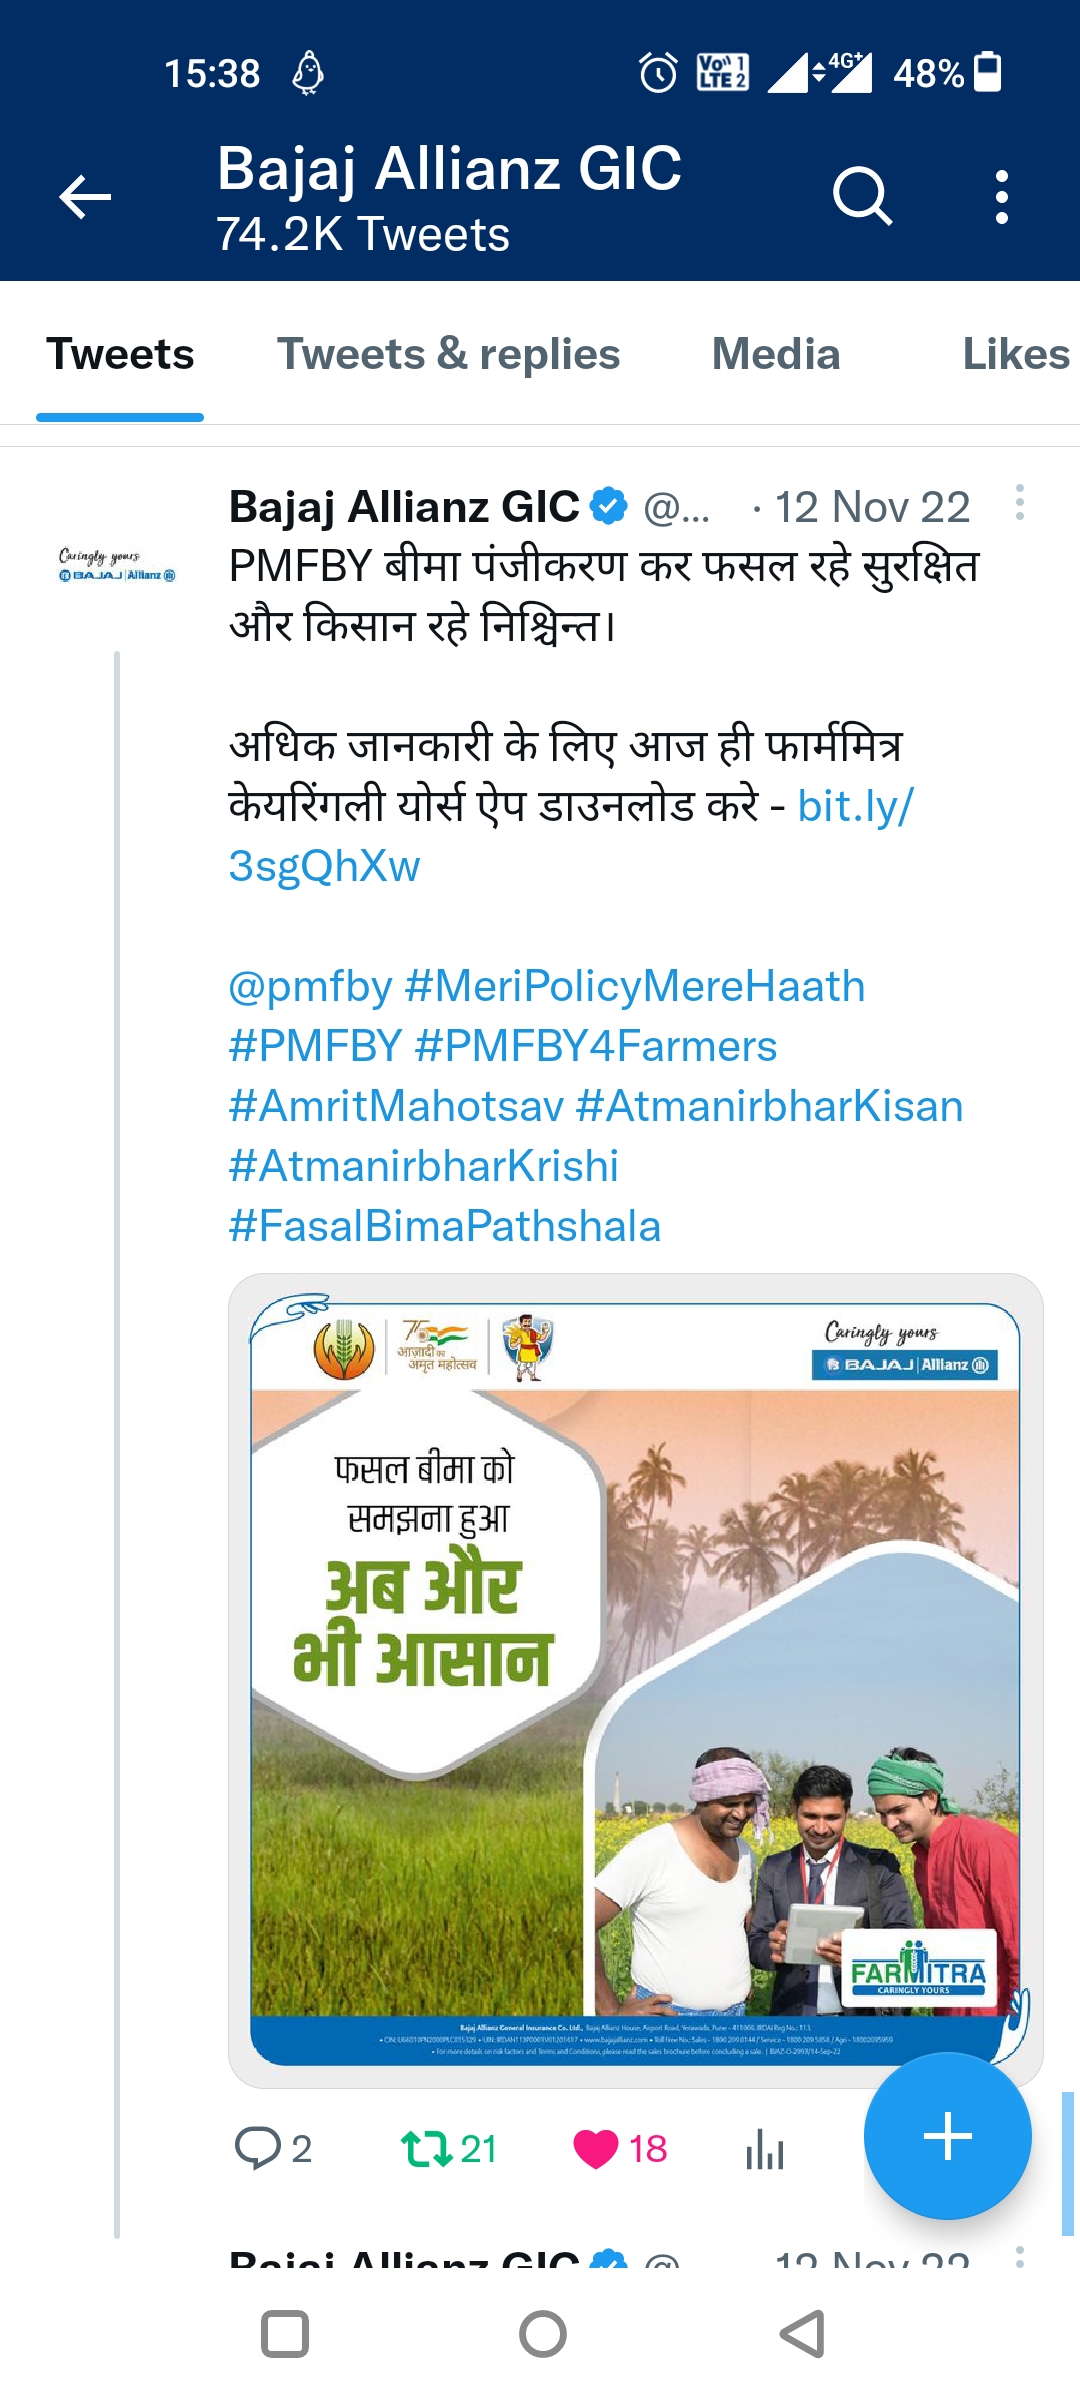This screenshot has width=1080, height=2400.
Task: Open the Farmitra tweet image
Action: click(x=635, y=1680)
